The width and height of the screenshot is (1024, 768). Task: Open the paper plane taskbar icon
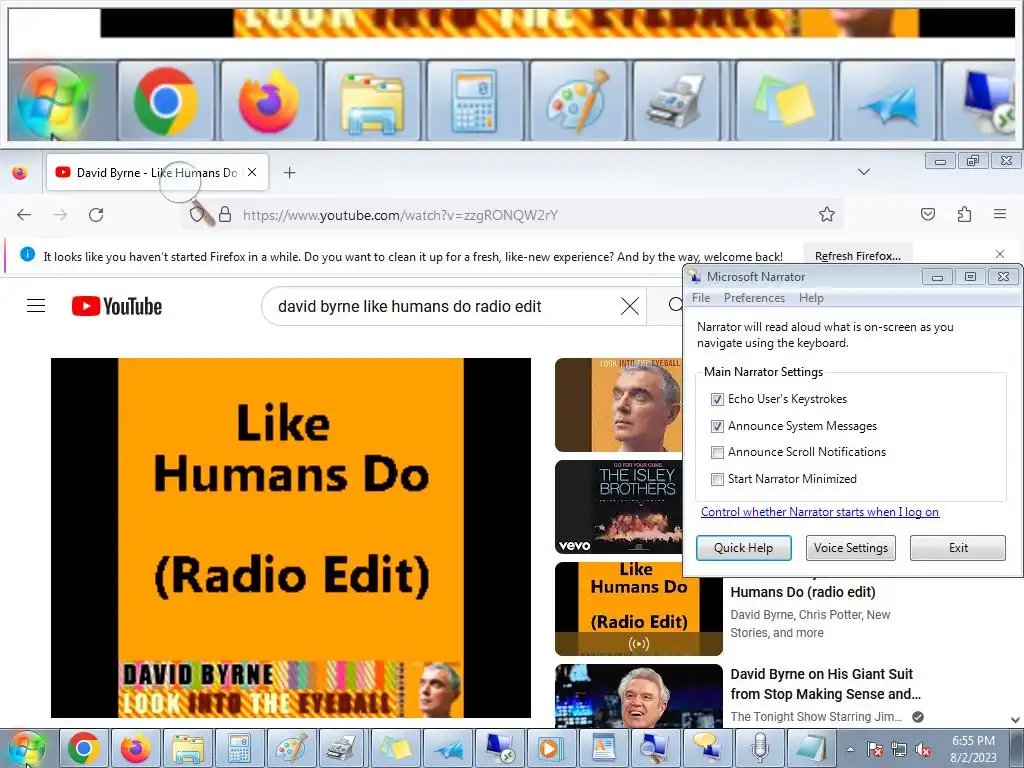[447, 748]
